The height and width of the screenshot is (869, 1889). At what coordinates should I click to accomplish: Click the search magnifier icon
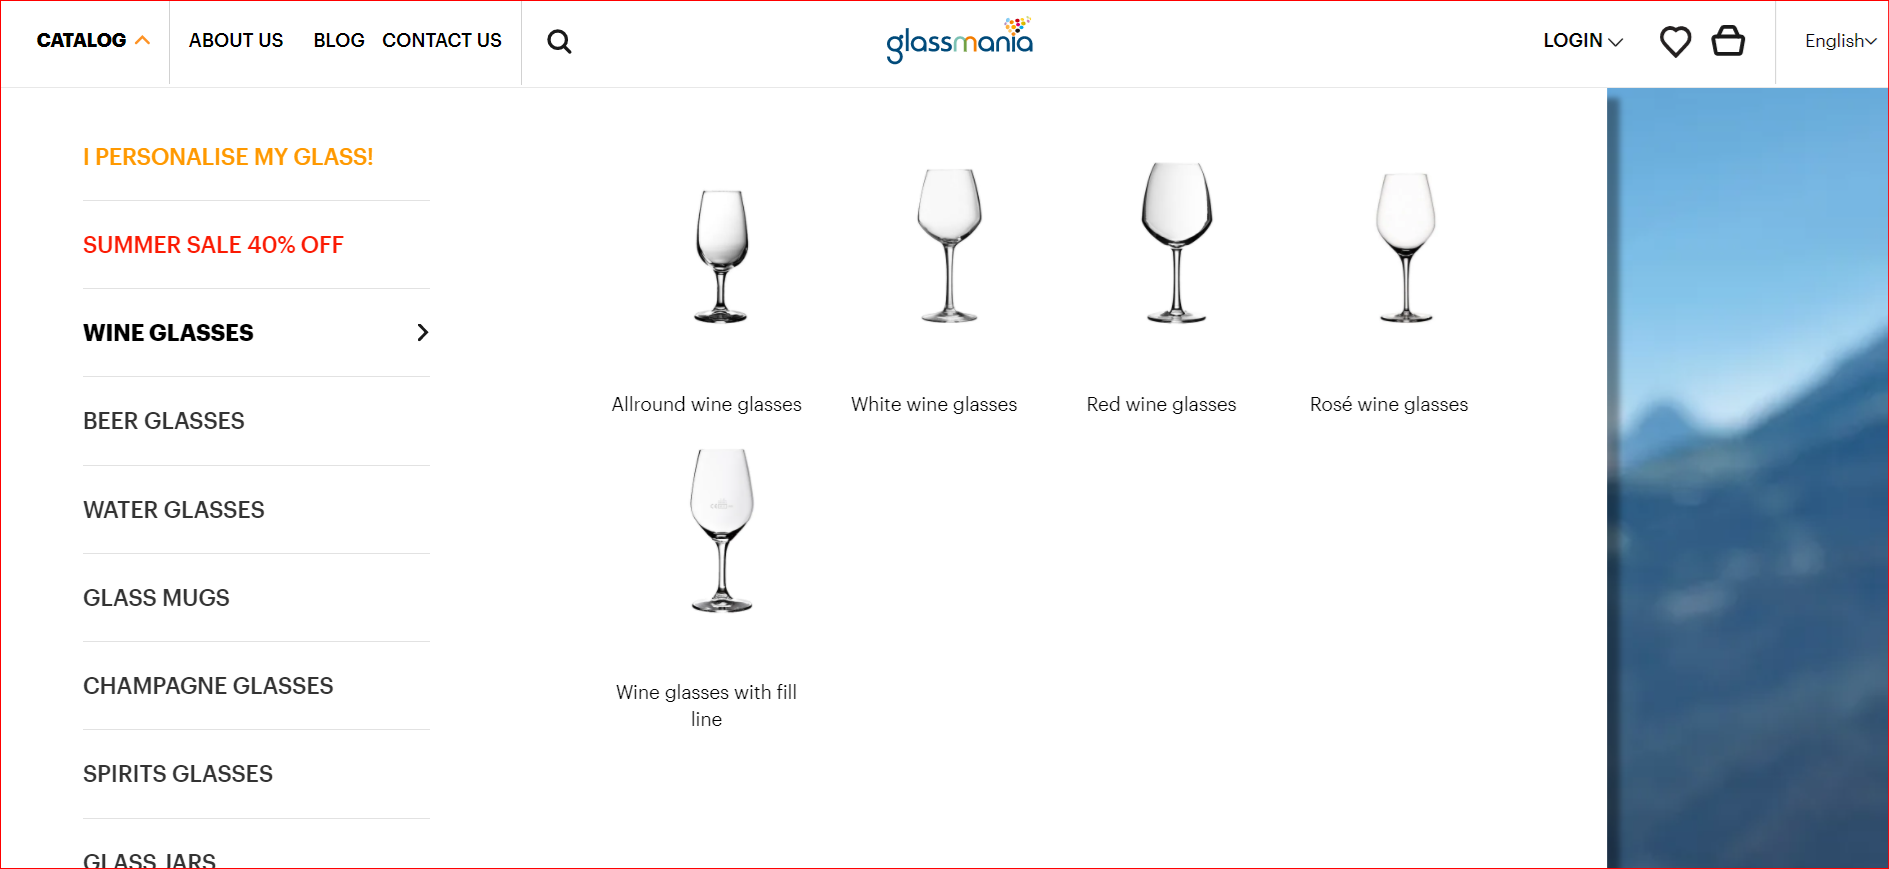[559, 42]
